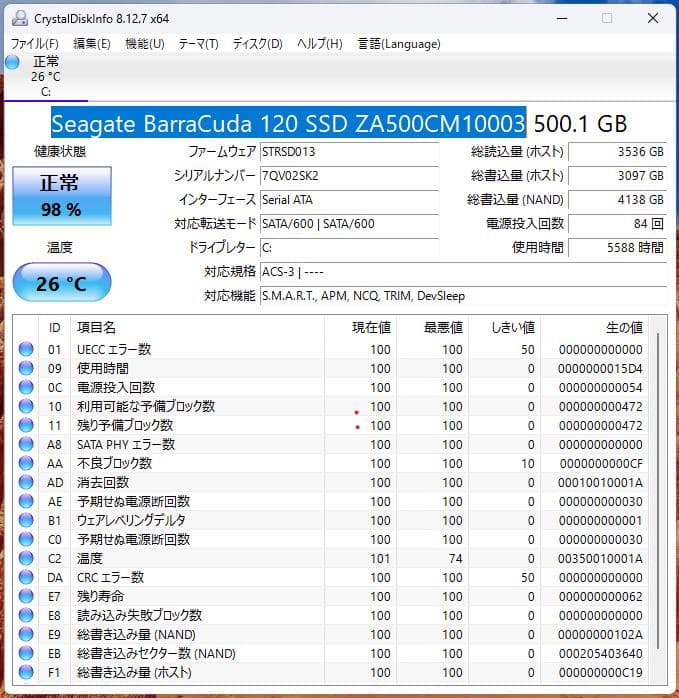The width and height of the screenshot is (679, 698).
Task: Click the 対応機能 field listing S.M.A.R.T., APM
Action: pos(464,296)
